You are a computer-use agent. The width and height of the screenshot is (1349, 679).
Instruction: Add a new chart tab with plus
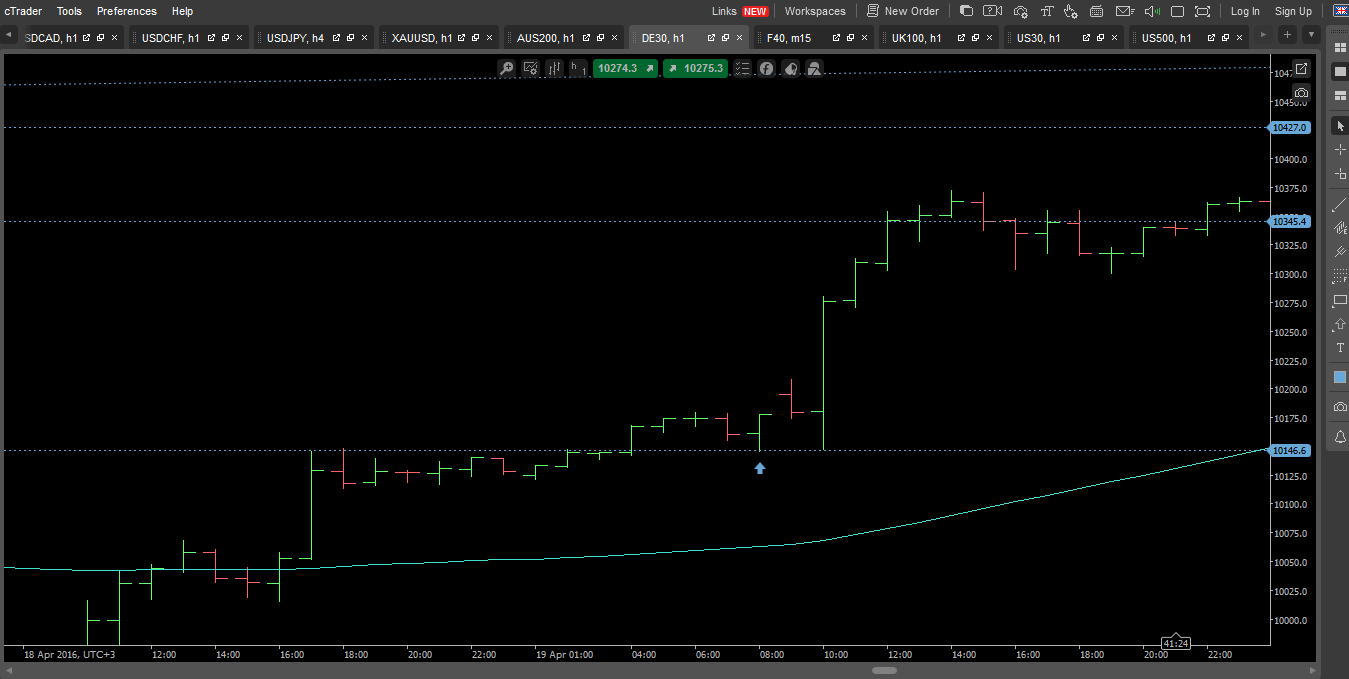point(1288,35)
